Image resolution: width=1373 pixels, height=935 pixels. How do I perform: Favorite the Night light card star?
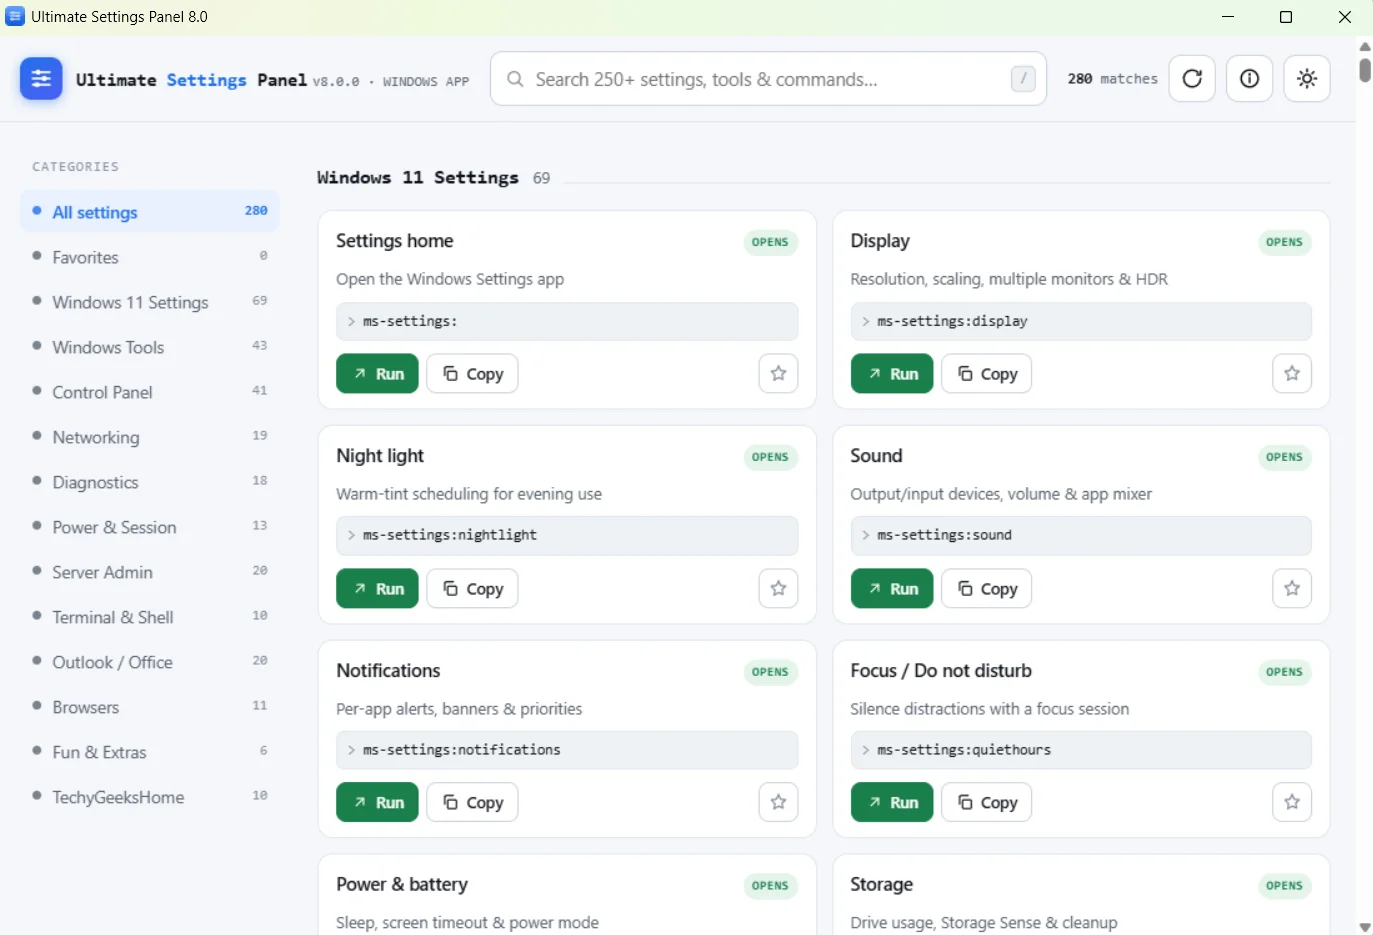(778, 589)
